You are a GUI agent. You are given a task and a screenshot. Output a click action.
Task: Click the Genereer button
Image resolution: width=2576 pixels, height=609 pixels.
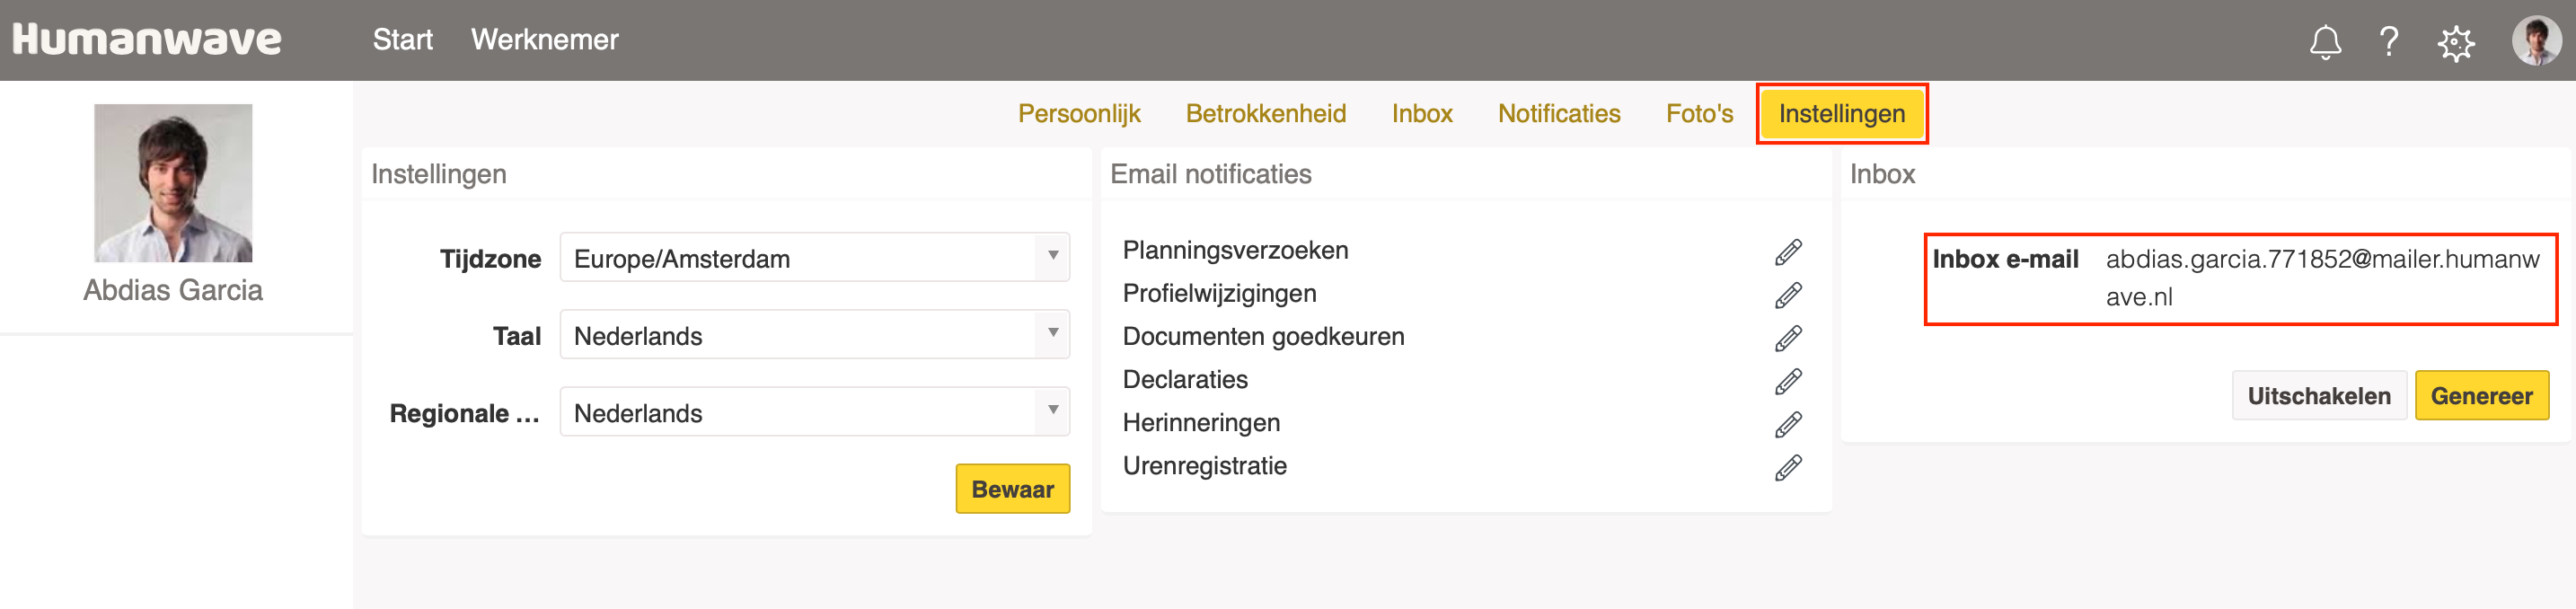pos(2481,396)
